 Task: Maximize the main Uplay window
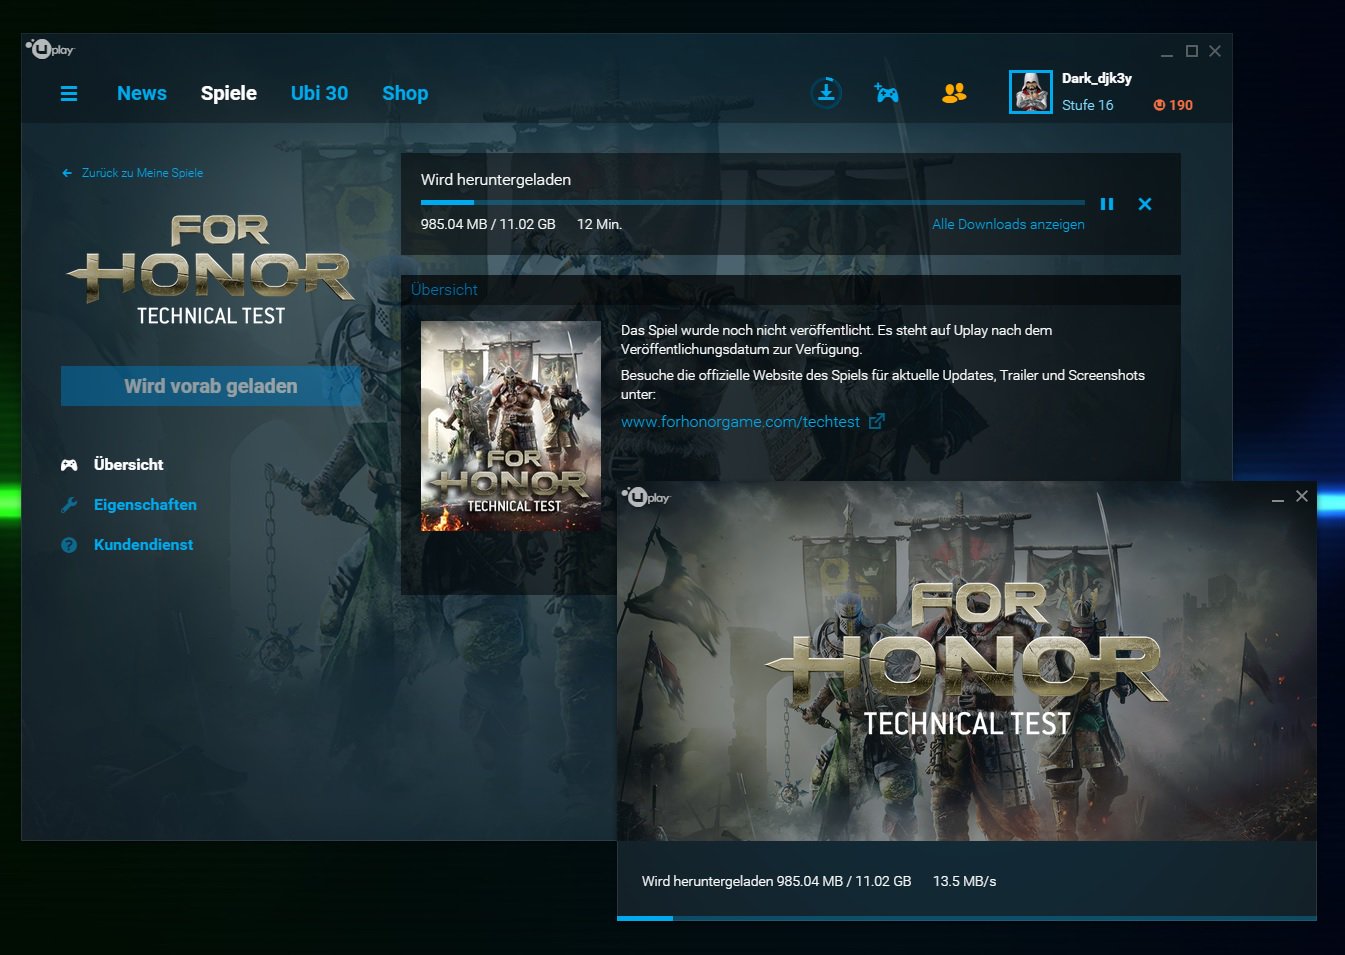click(x=1192, y=51)
